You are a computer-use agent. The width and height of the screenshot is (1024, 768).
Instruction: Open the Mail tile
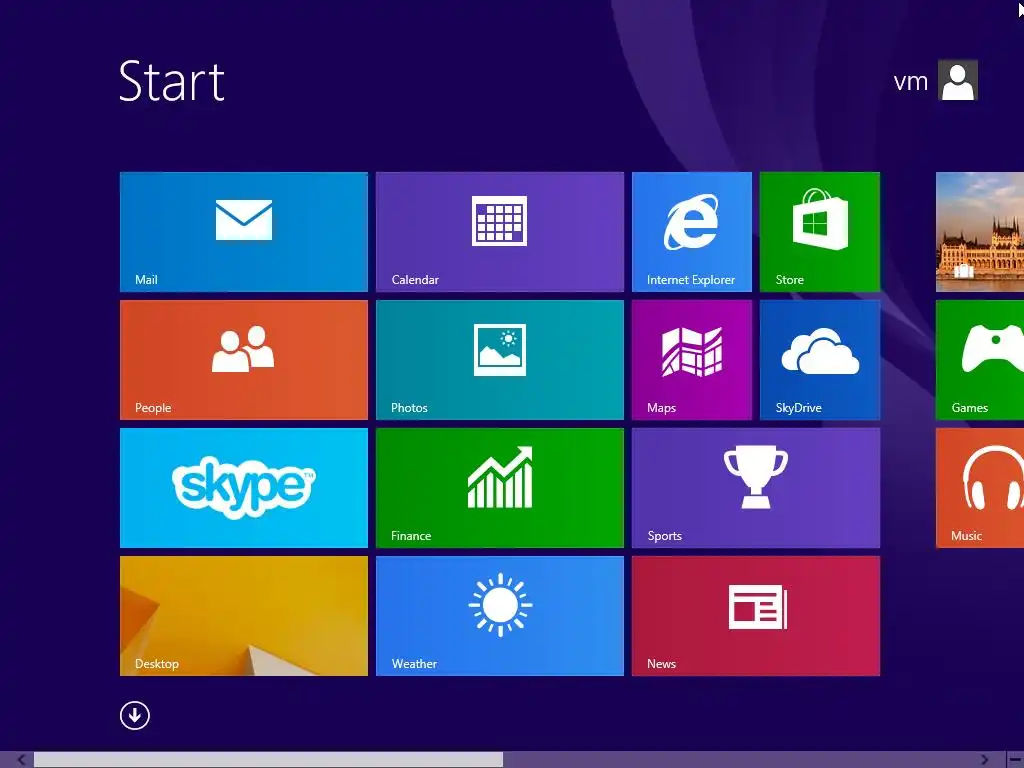(244, 232)
